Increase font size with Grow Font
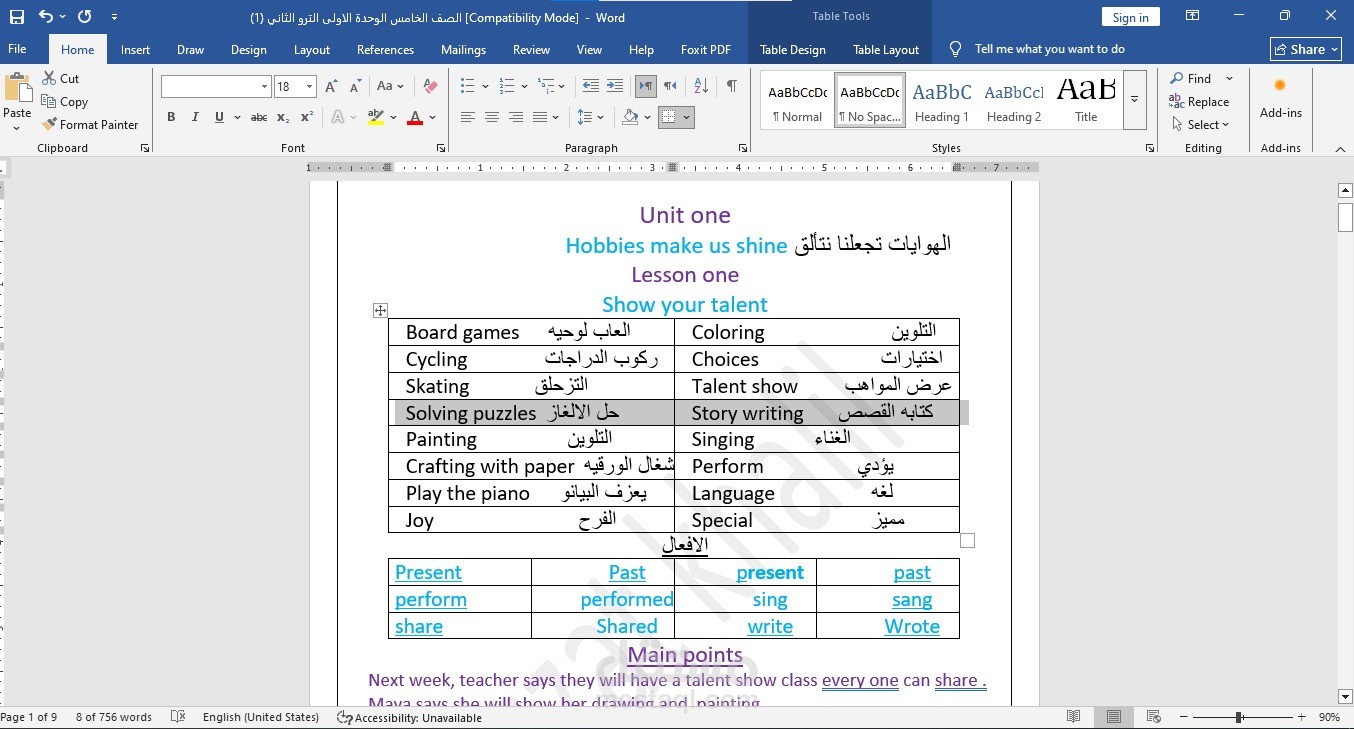The width and height of the screenshot is (1354, 729). (331, 86)
